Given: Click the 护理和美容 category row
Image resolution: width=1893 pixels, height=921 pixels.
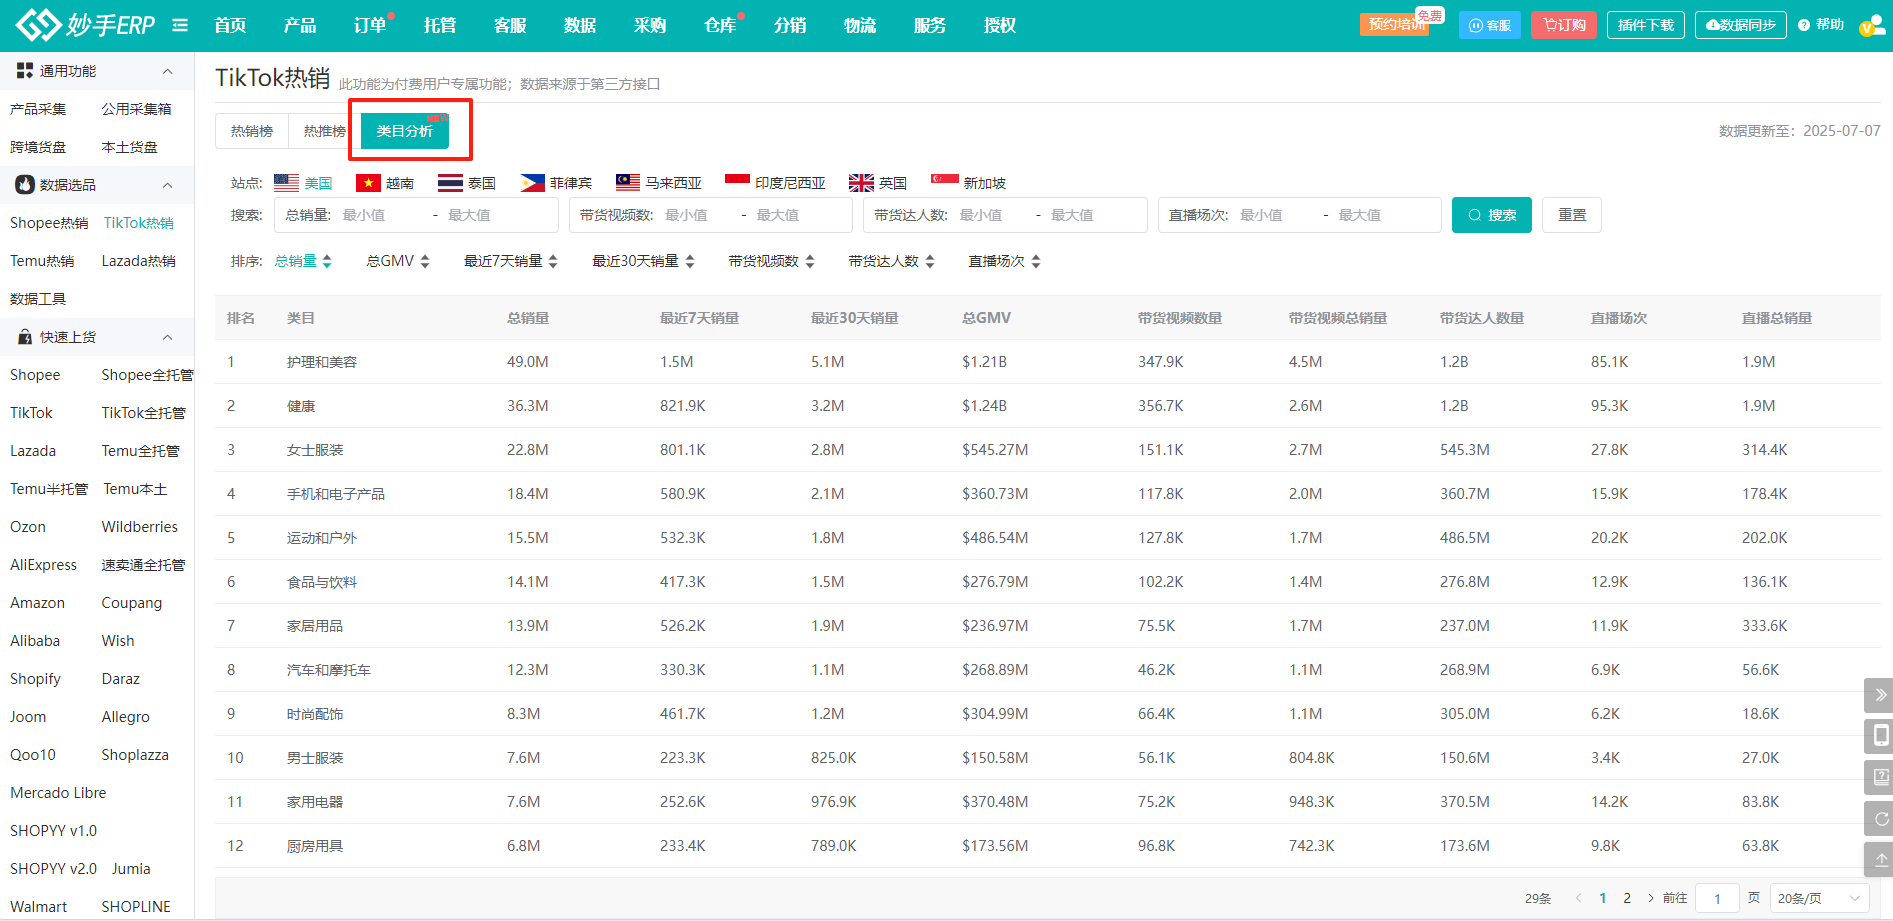Looking at the screenshot, I should [1047, 362].
